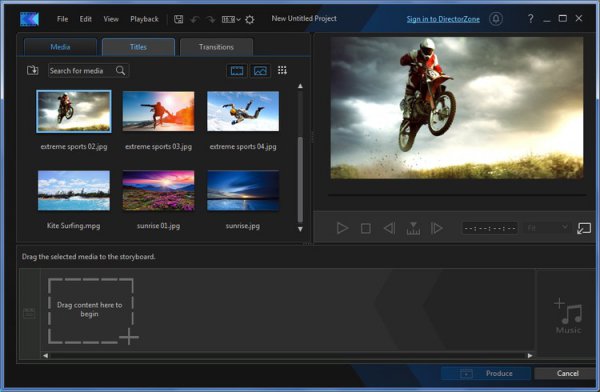
Task: Select sunrise 01.jpg thumbnail
Action: [158, 191]
